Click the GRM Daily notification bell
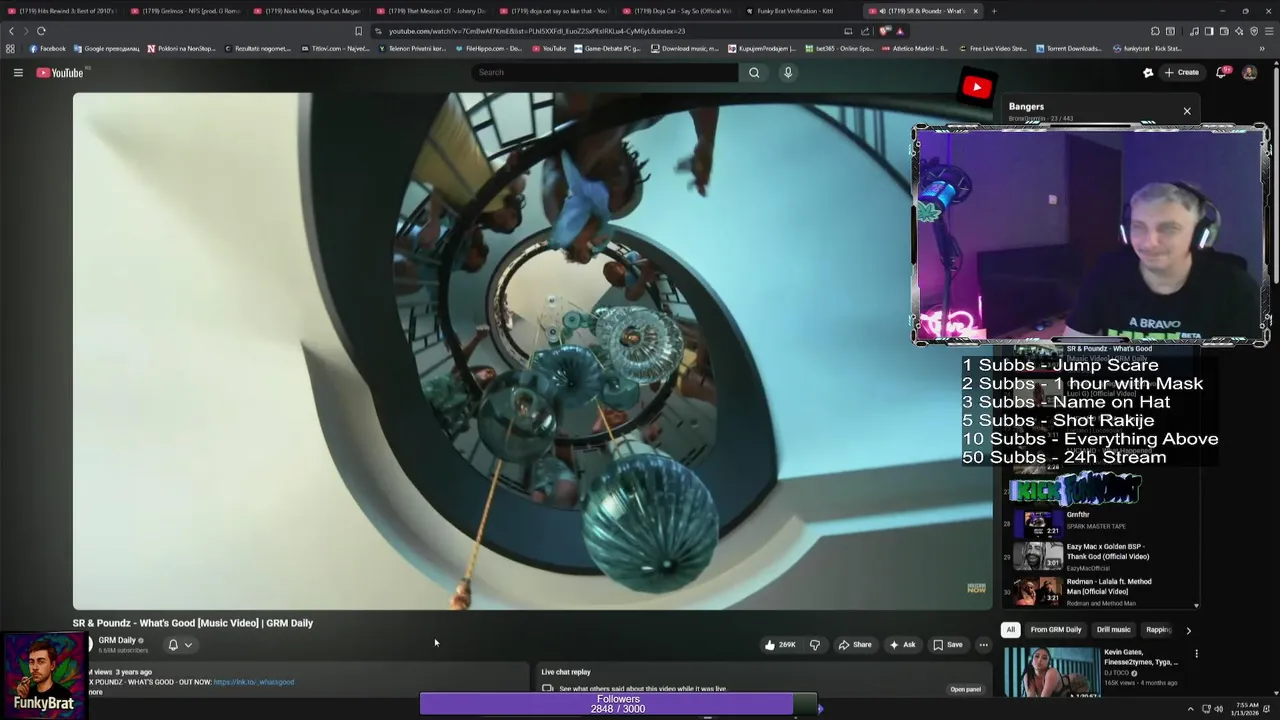This screenshot has width=1280, height=720. click(x=173, y=645)
